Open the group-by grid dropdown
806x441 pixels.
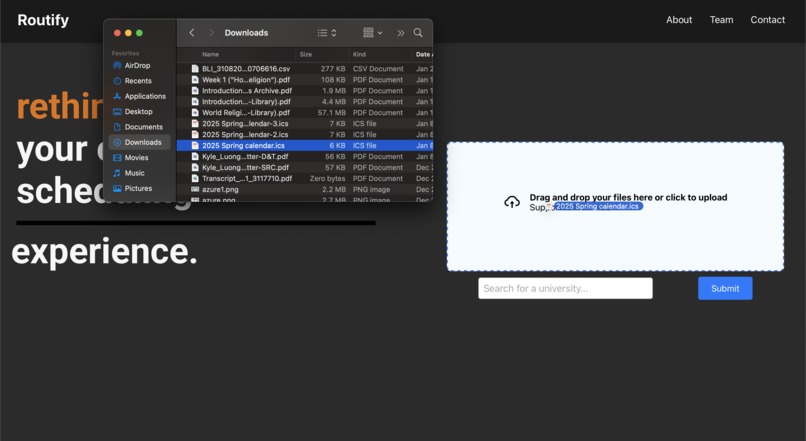click(x=373, y=33)
